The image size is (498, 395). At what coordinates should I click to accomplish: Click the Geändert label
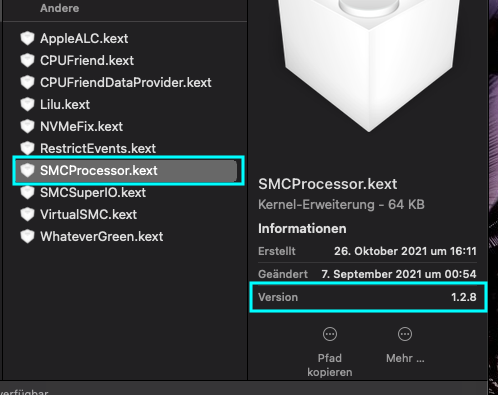(x=283, y=274)
